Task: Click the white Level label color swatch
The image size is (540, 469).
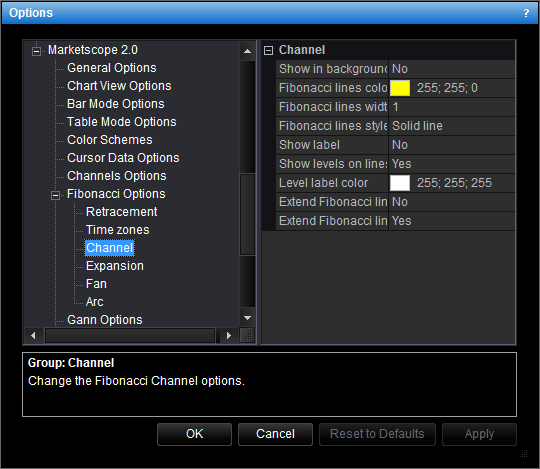Action: point(400,183)
